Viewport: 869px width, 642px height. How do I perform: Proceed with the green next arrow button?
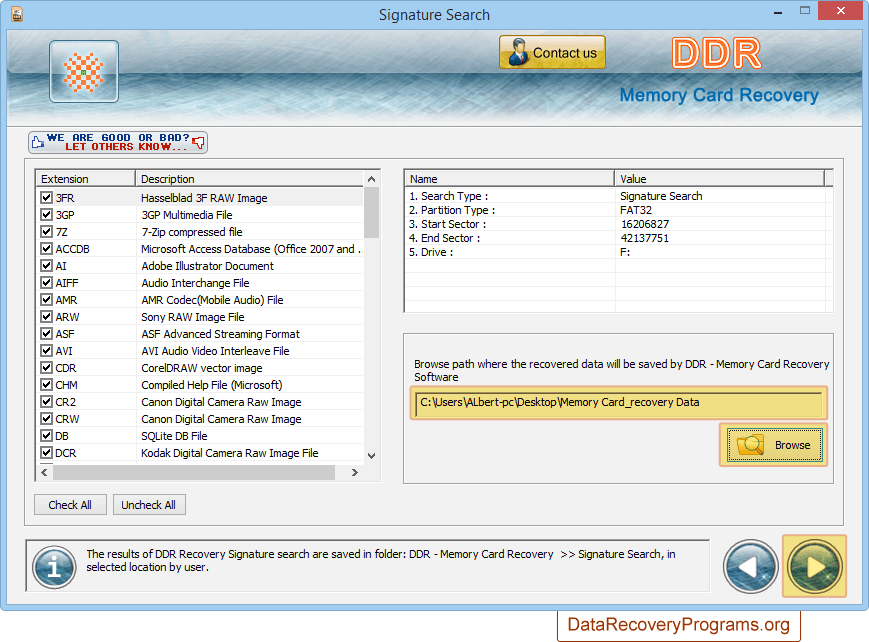coord(814,567)
